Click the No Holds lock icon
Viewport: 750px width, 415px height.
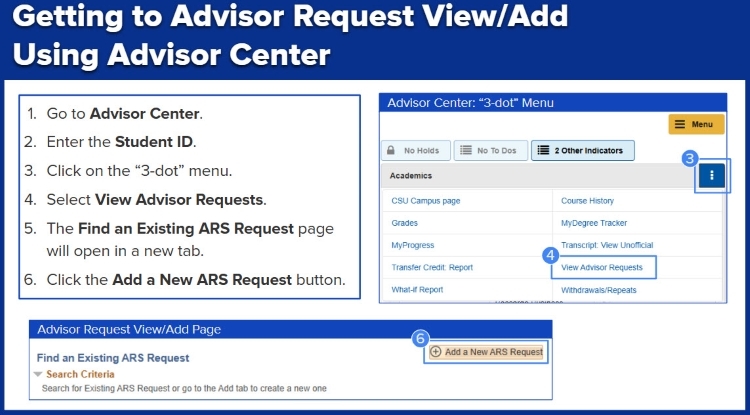(x=393, y=151)
